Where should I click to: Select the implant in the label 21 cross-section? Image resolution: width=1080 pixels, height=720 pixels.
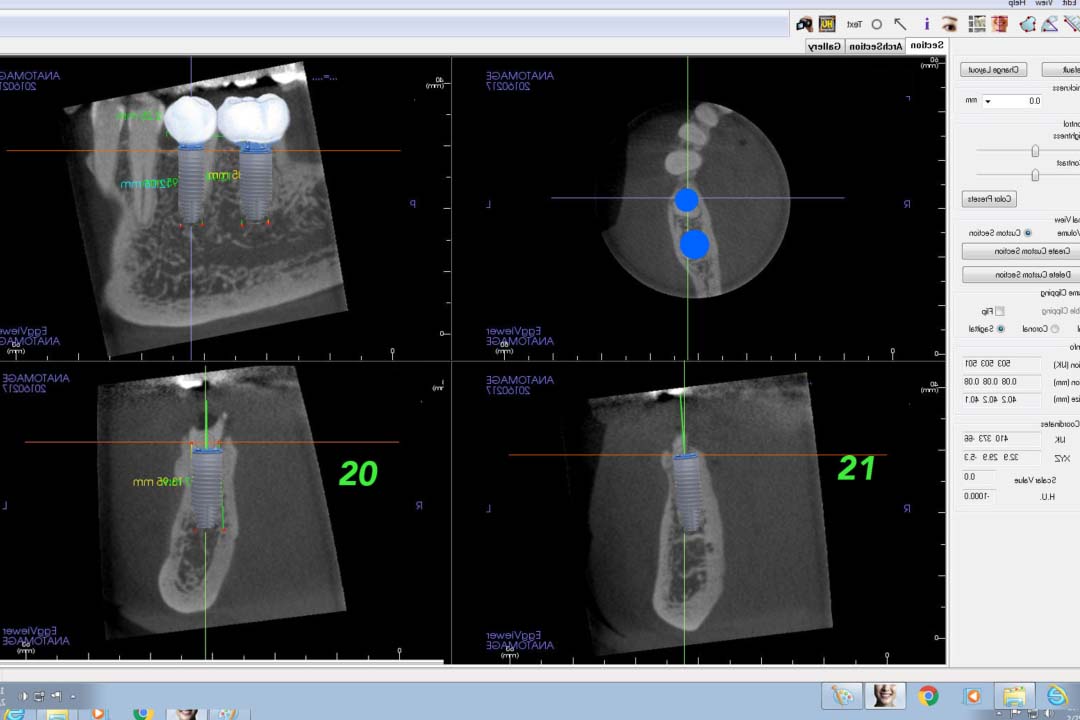click(x=686, y=492)
